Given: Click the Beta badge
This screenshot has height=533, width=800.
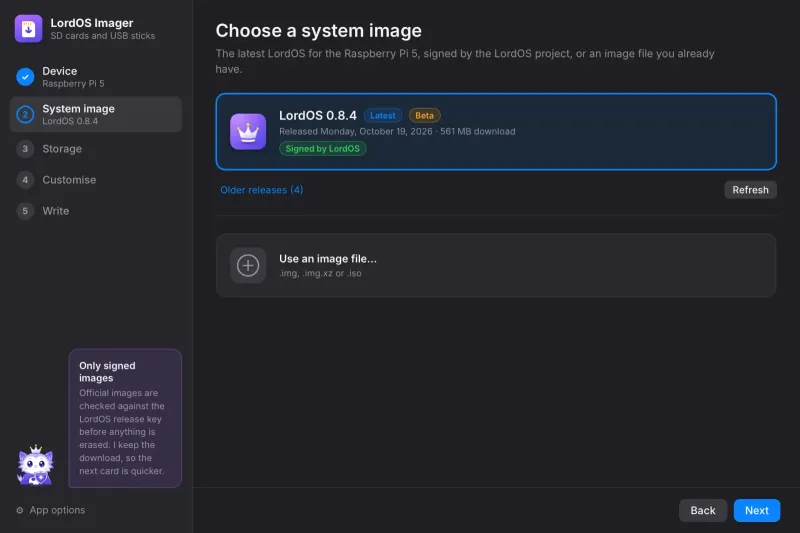Looking at the screenshot, I should point(424,116).
